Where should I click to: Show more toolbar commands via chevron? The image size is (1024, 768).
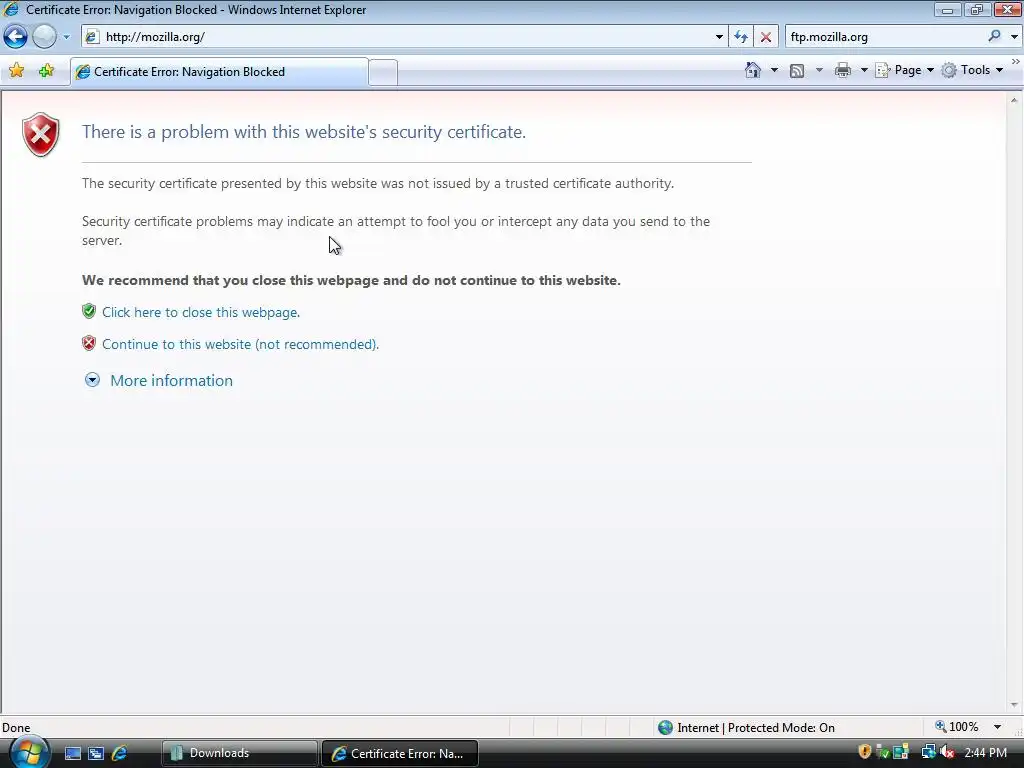pyautogui.click(x=1016, y=61)
